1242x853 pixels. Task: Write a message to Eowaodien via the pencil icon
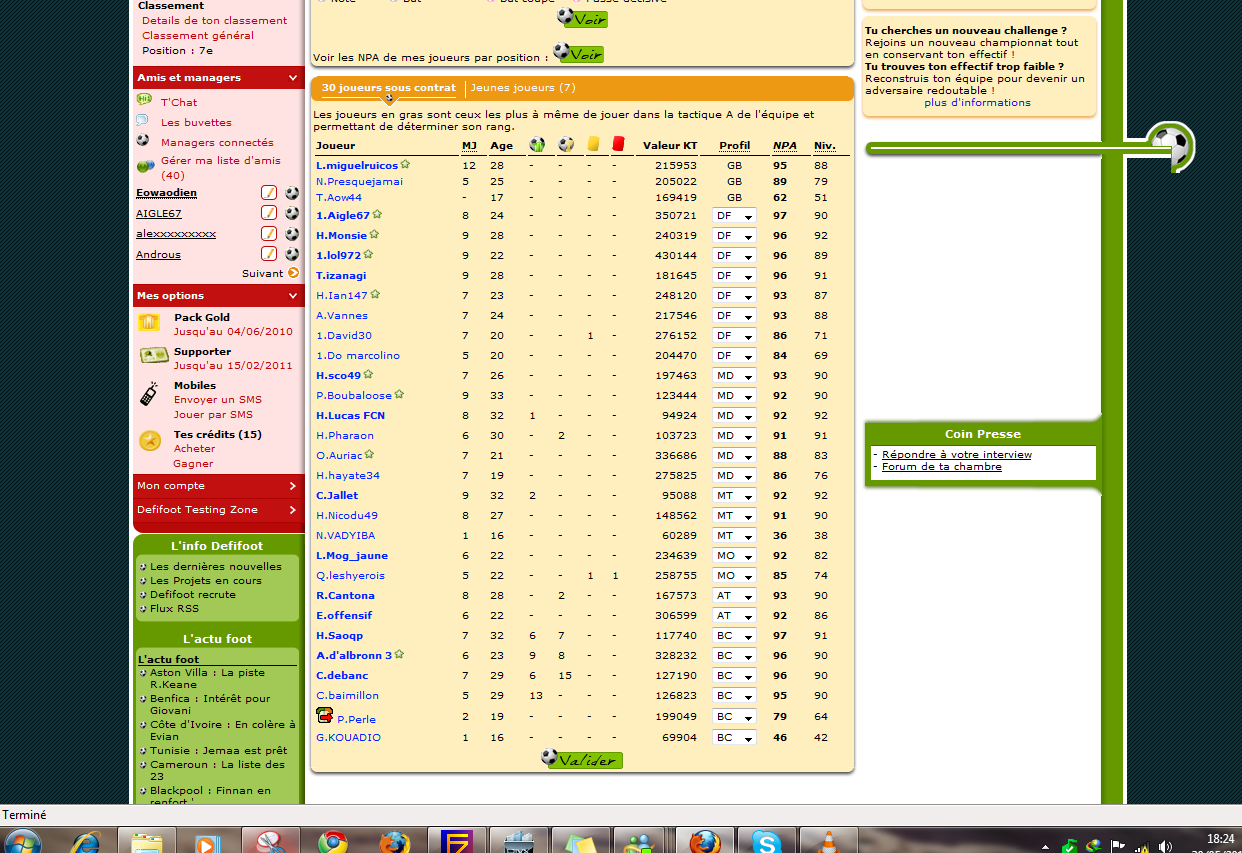(x=268, y=193)
